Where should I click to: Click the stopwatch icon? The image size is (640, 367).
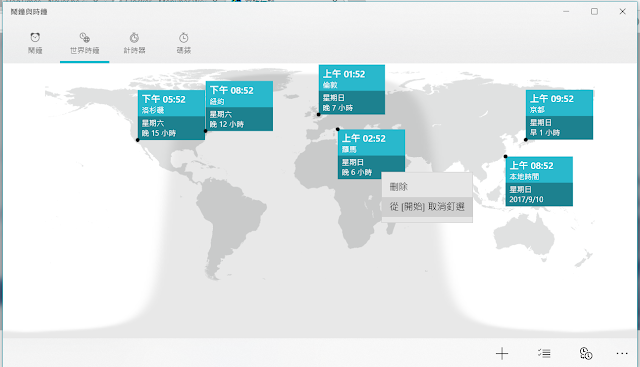pyautogui.click(x=184, y=38)
